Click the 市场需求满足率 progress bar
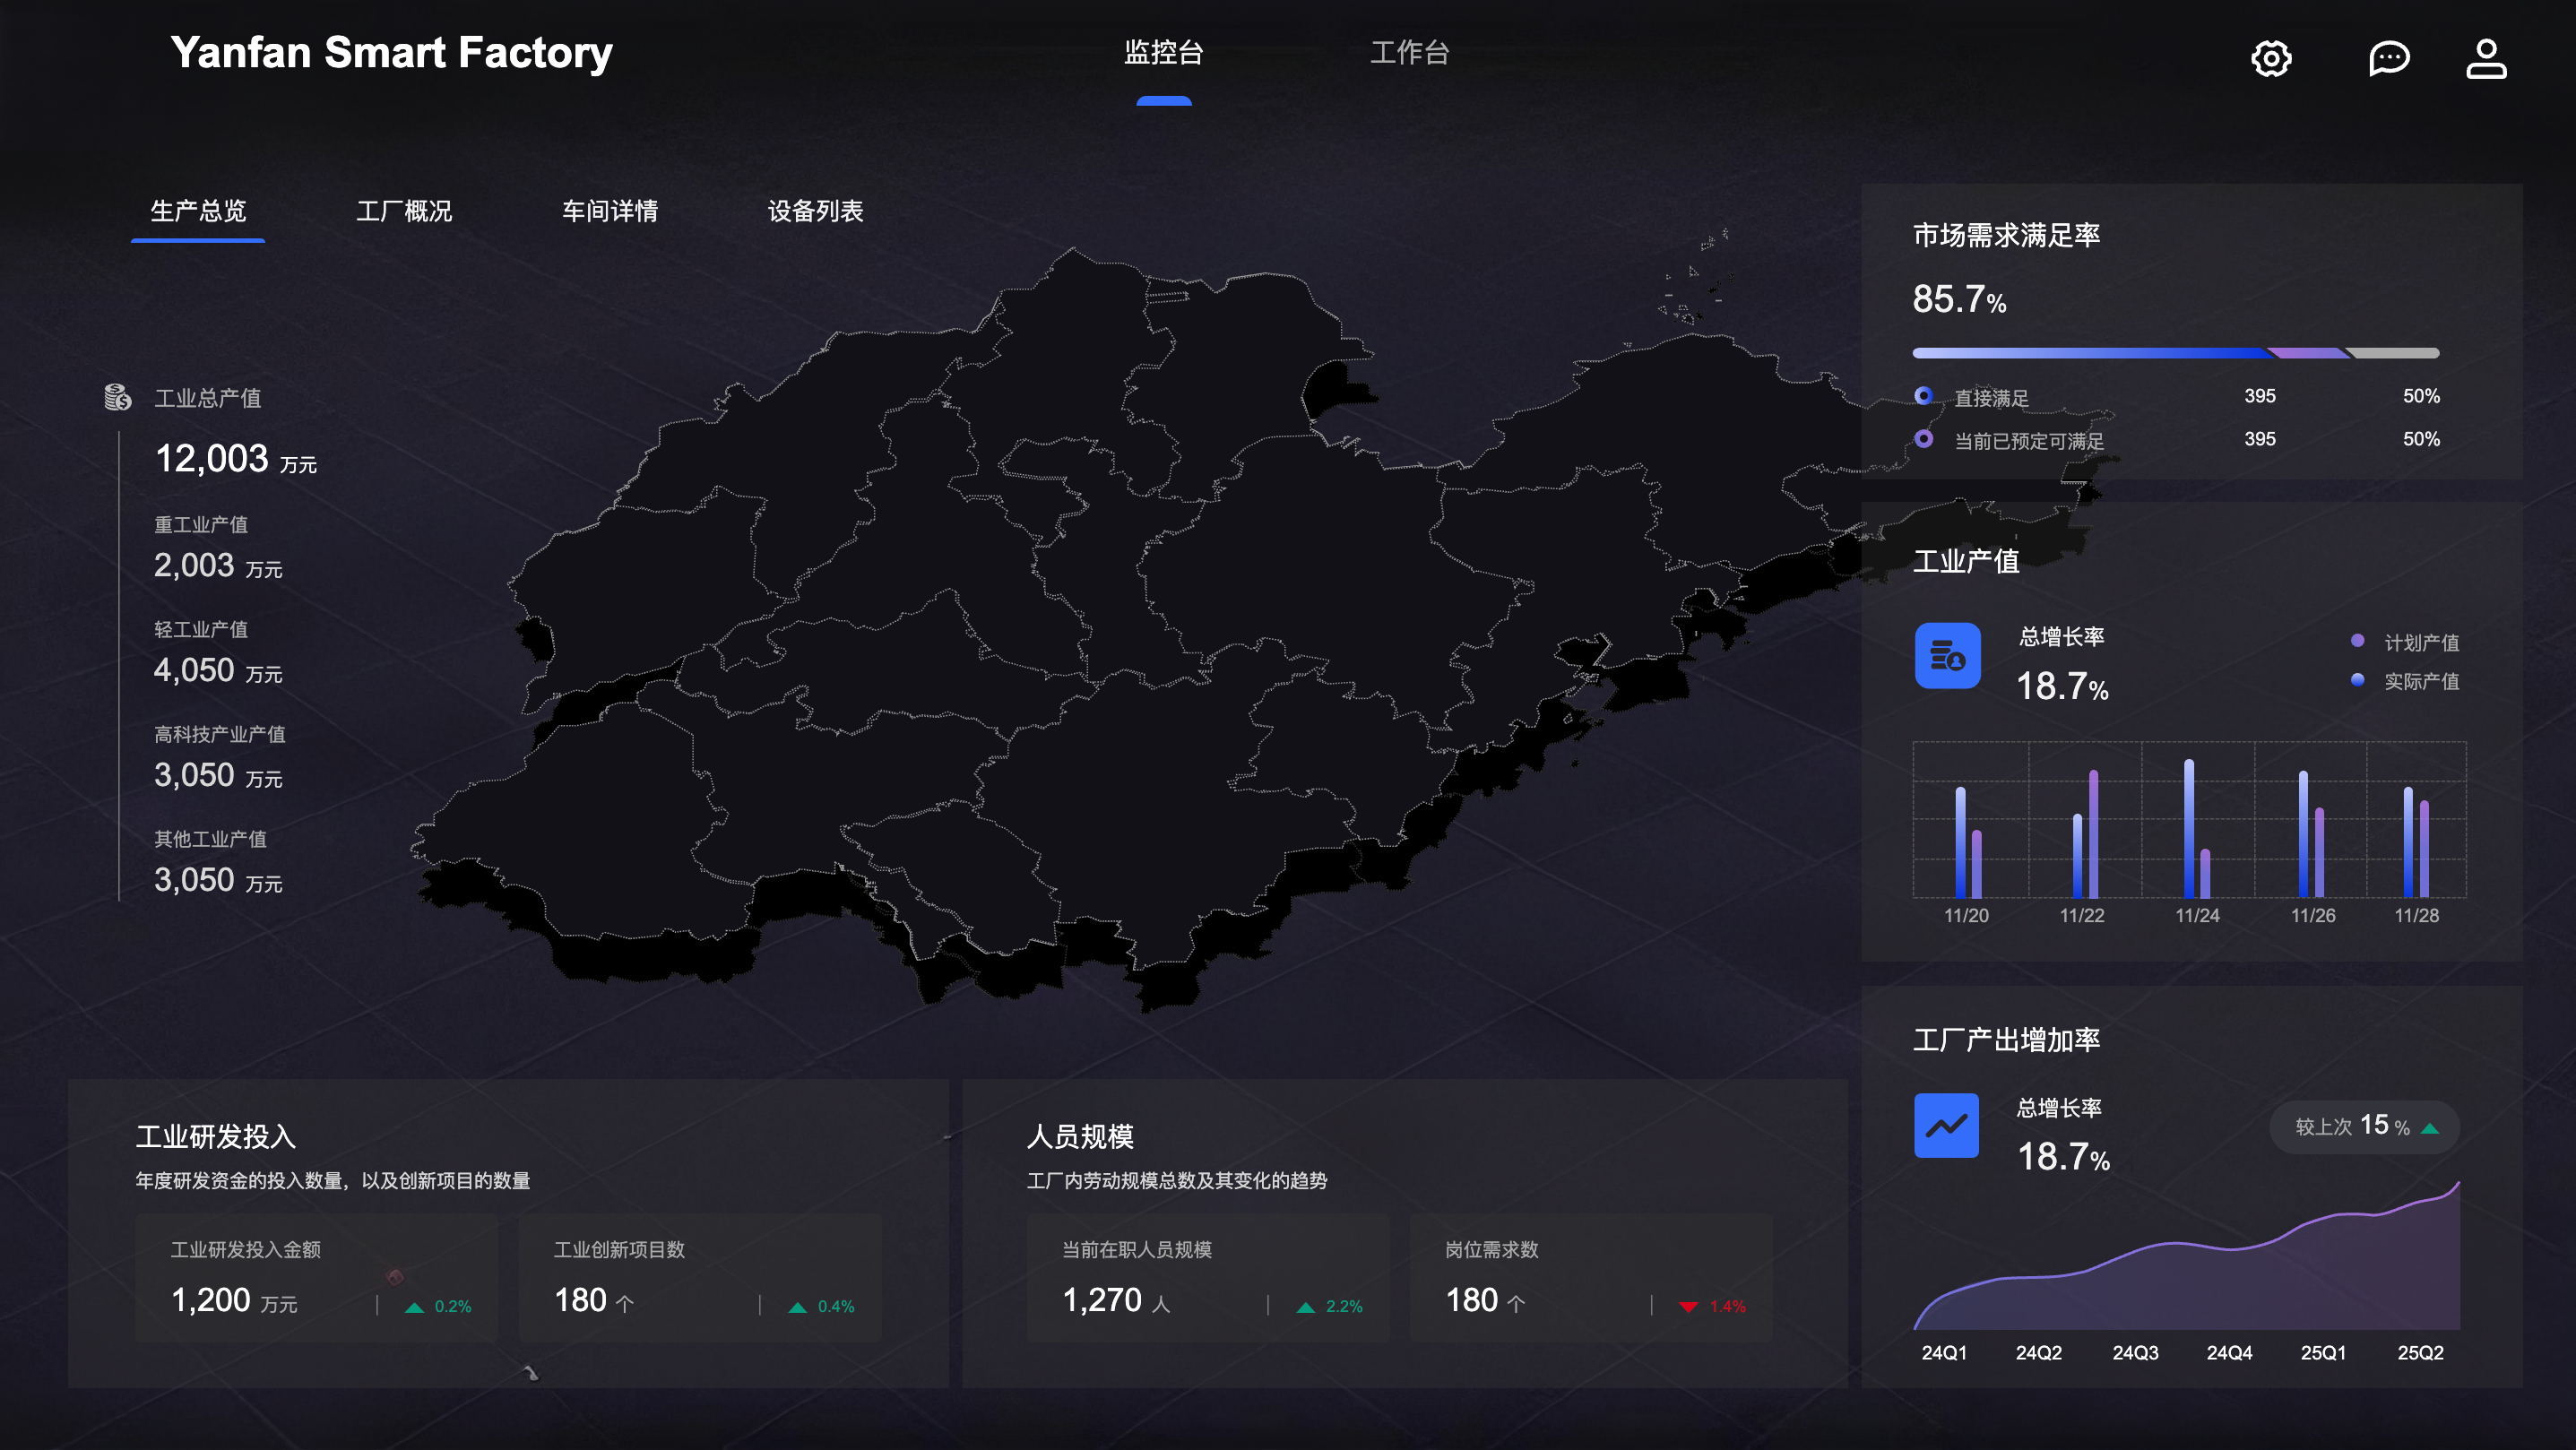 2175,353
